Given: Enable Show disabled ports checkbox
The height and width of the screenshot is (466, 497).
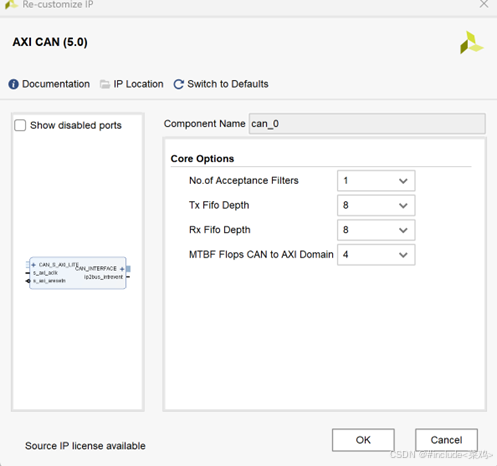Looking at the screenshot, I should tap(20, 125).
